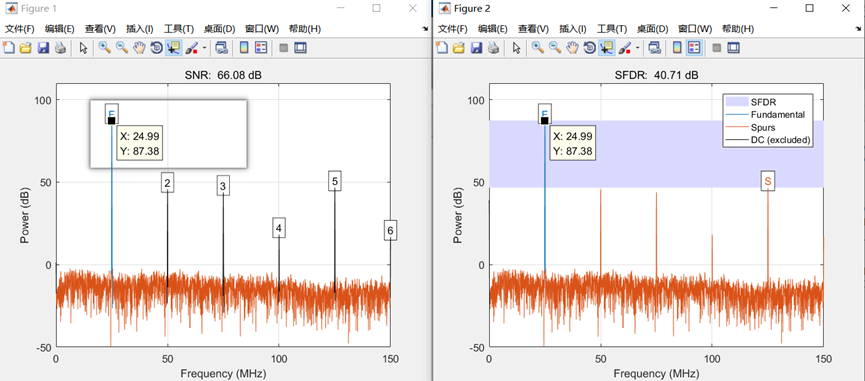Toggle Insert Legend off in Figure 2
Image resolution: width=865 pixels, height=381 pixels.
click(694, 48)
